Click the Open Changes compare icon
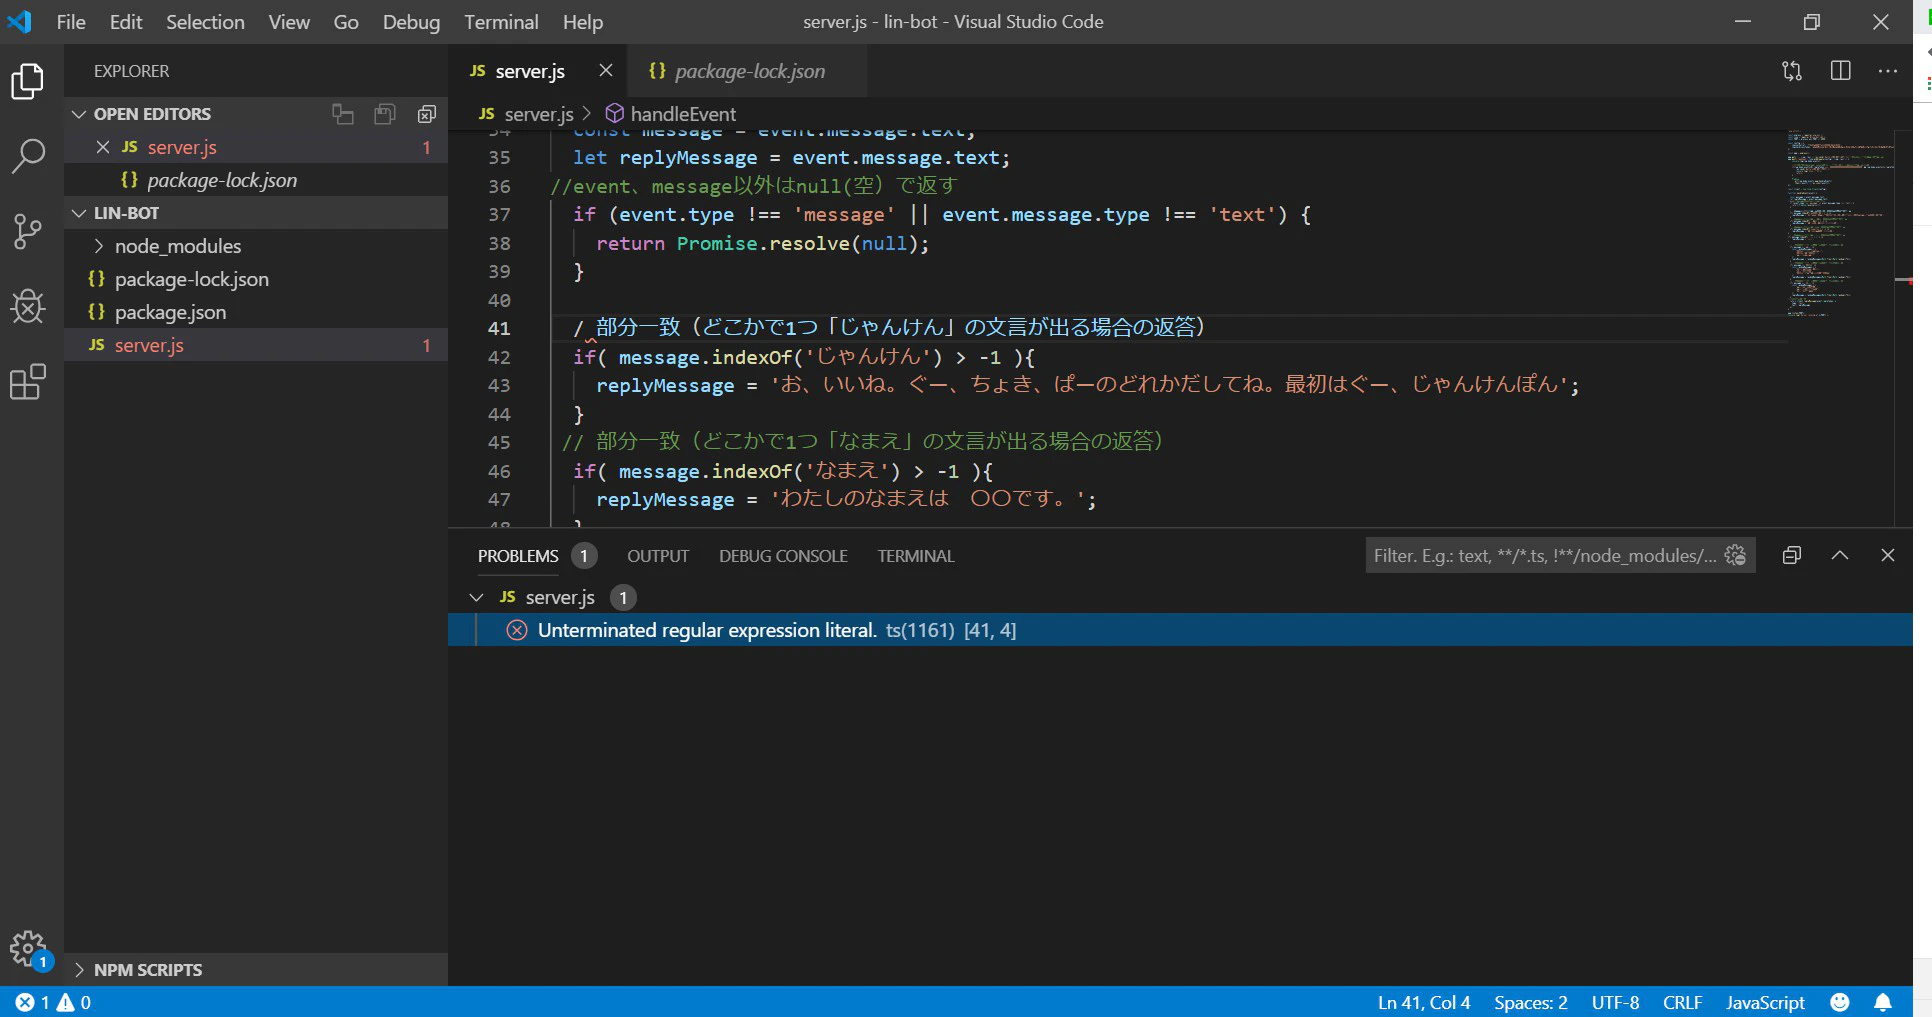 [x=1792, y=71]
